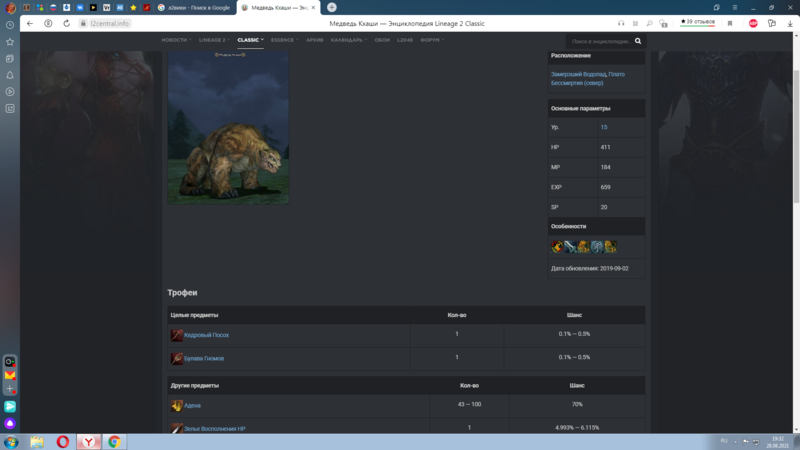
Task: Expand the CLASSIC dropdown menu
Action: 251,40
